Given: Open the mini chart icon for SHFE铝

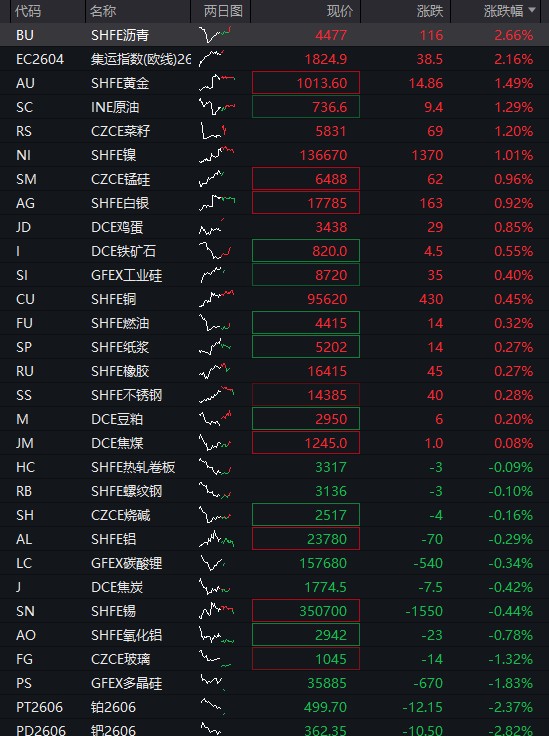Looking at the screenshot, I should (x=216, y=539).
